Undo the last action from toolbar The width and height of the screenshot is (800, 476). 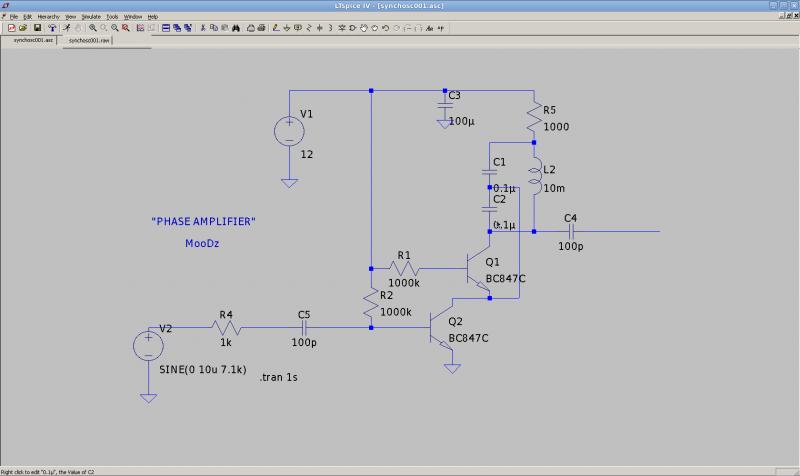pyautogui.click(x=386, y=28)
